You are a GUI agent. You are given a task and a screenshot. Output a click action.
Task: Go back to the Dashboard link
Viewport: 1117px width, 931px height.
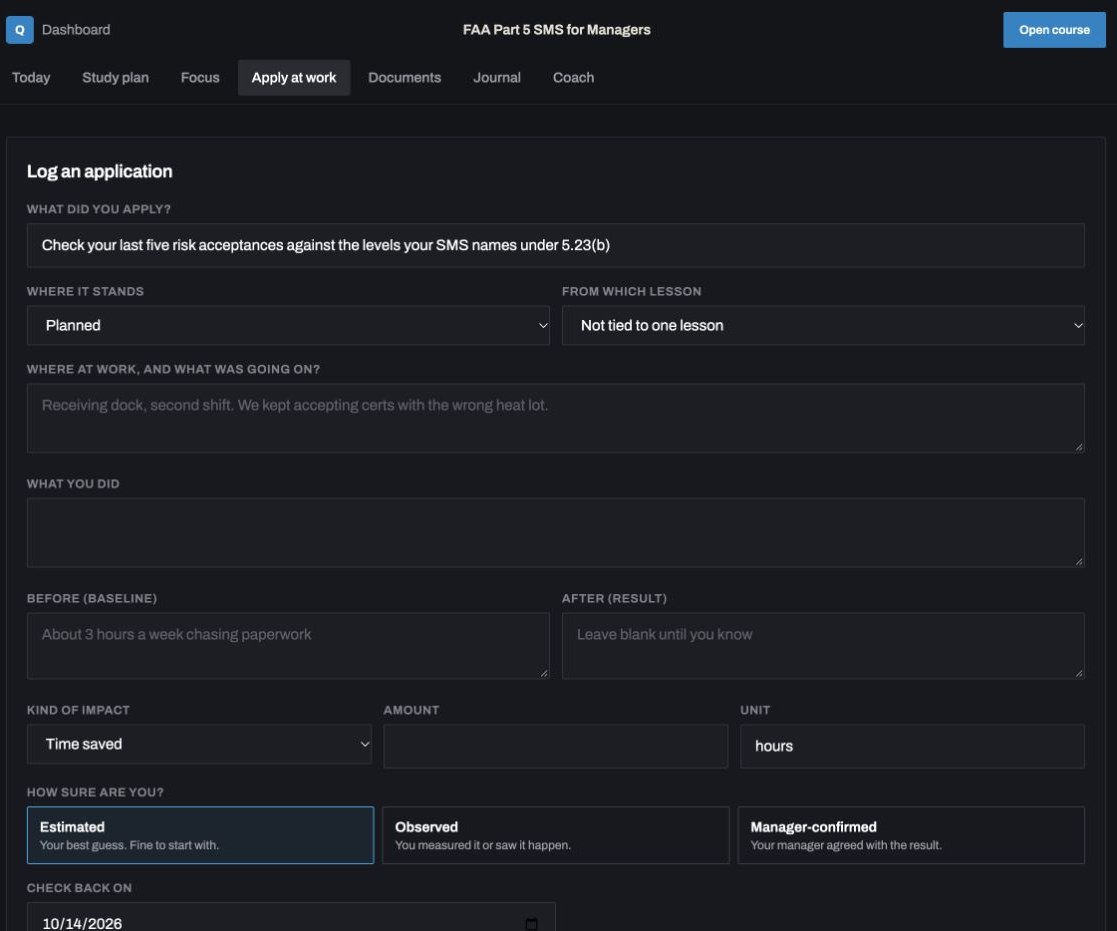[x=76, y=30]
